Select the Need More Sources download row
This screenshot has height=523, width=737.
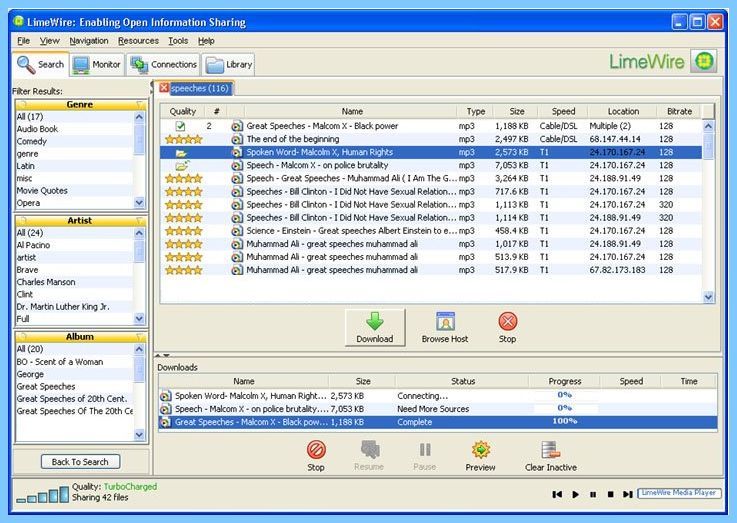[x=438, y=409]
